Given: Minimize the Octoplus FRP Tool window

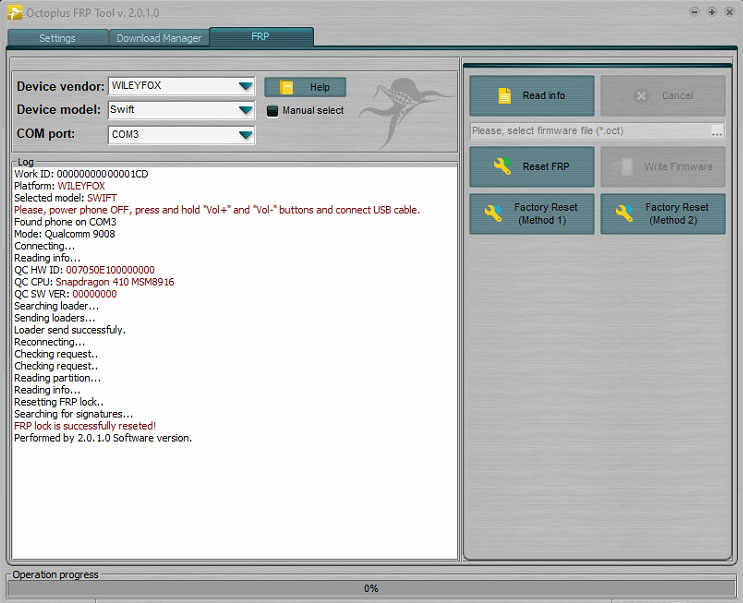Looking at the screenshot, I should click(694, 12).
